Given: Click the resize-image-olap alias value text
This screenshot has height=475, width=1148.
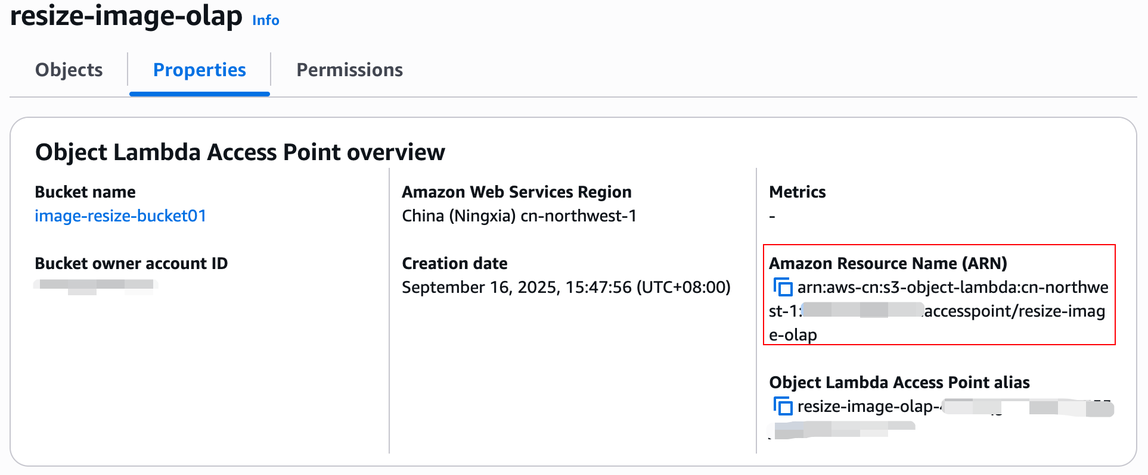Looking at the screenshot, I should pyautogui.click(x=868, y=407).
